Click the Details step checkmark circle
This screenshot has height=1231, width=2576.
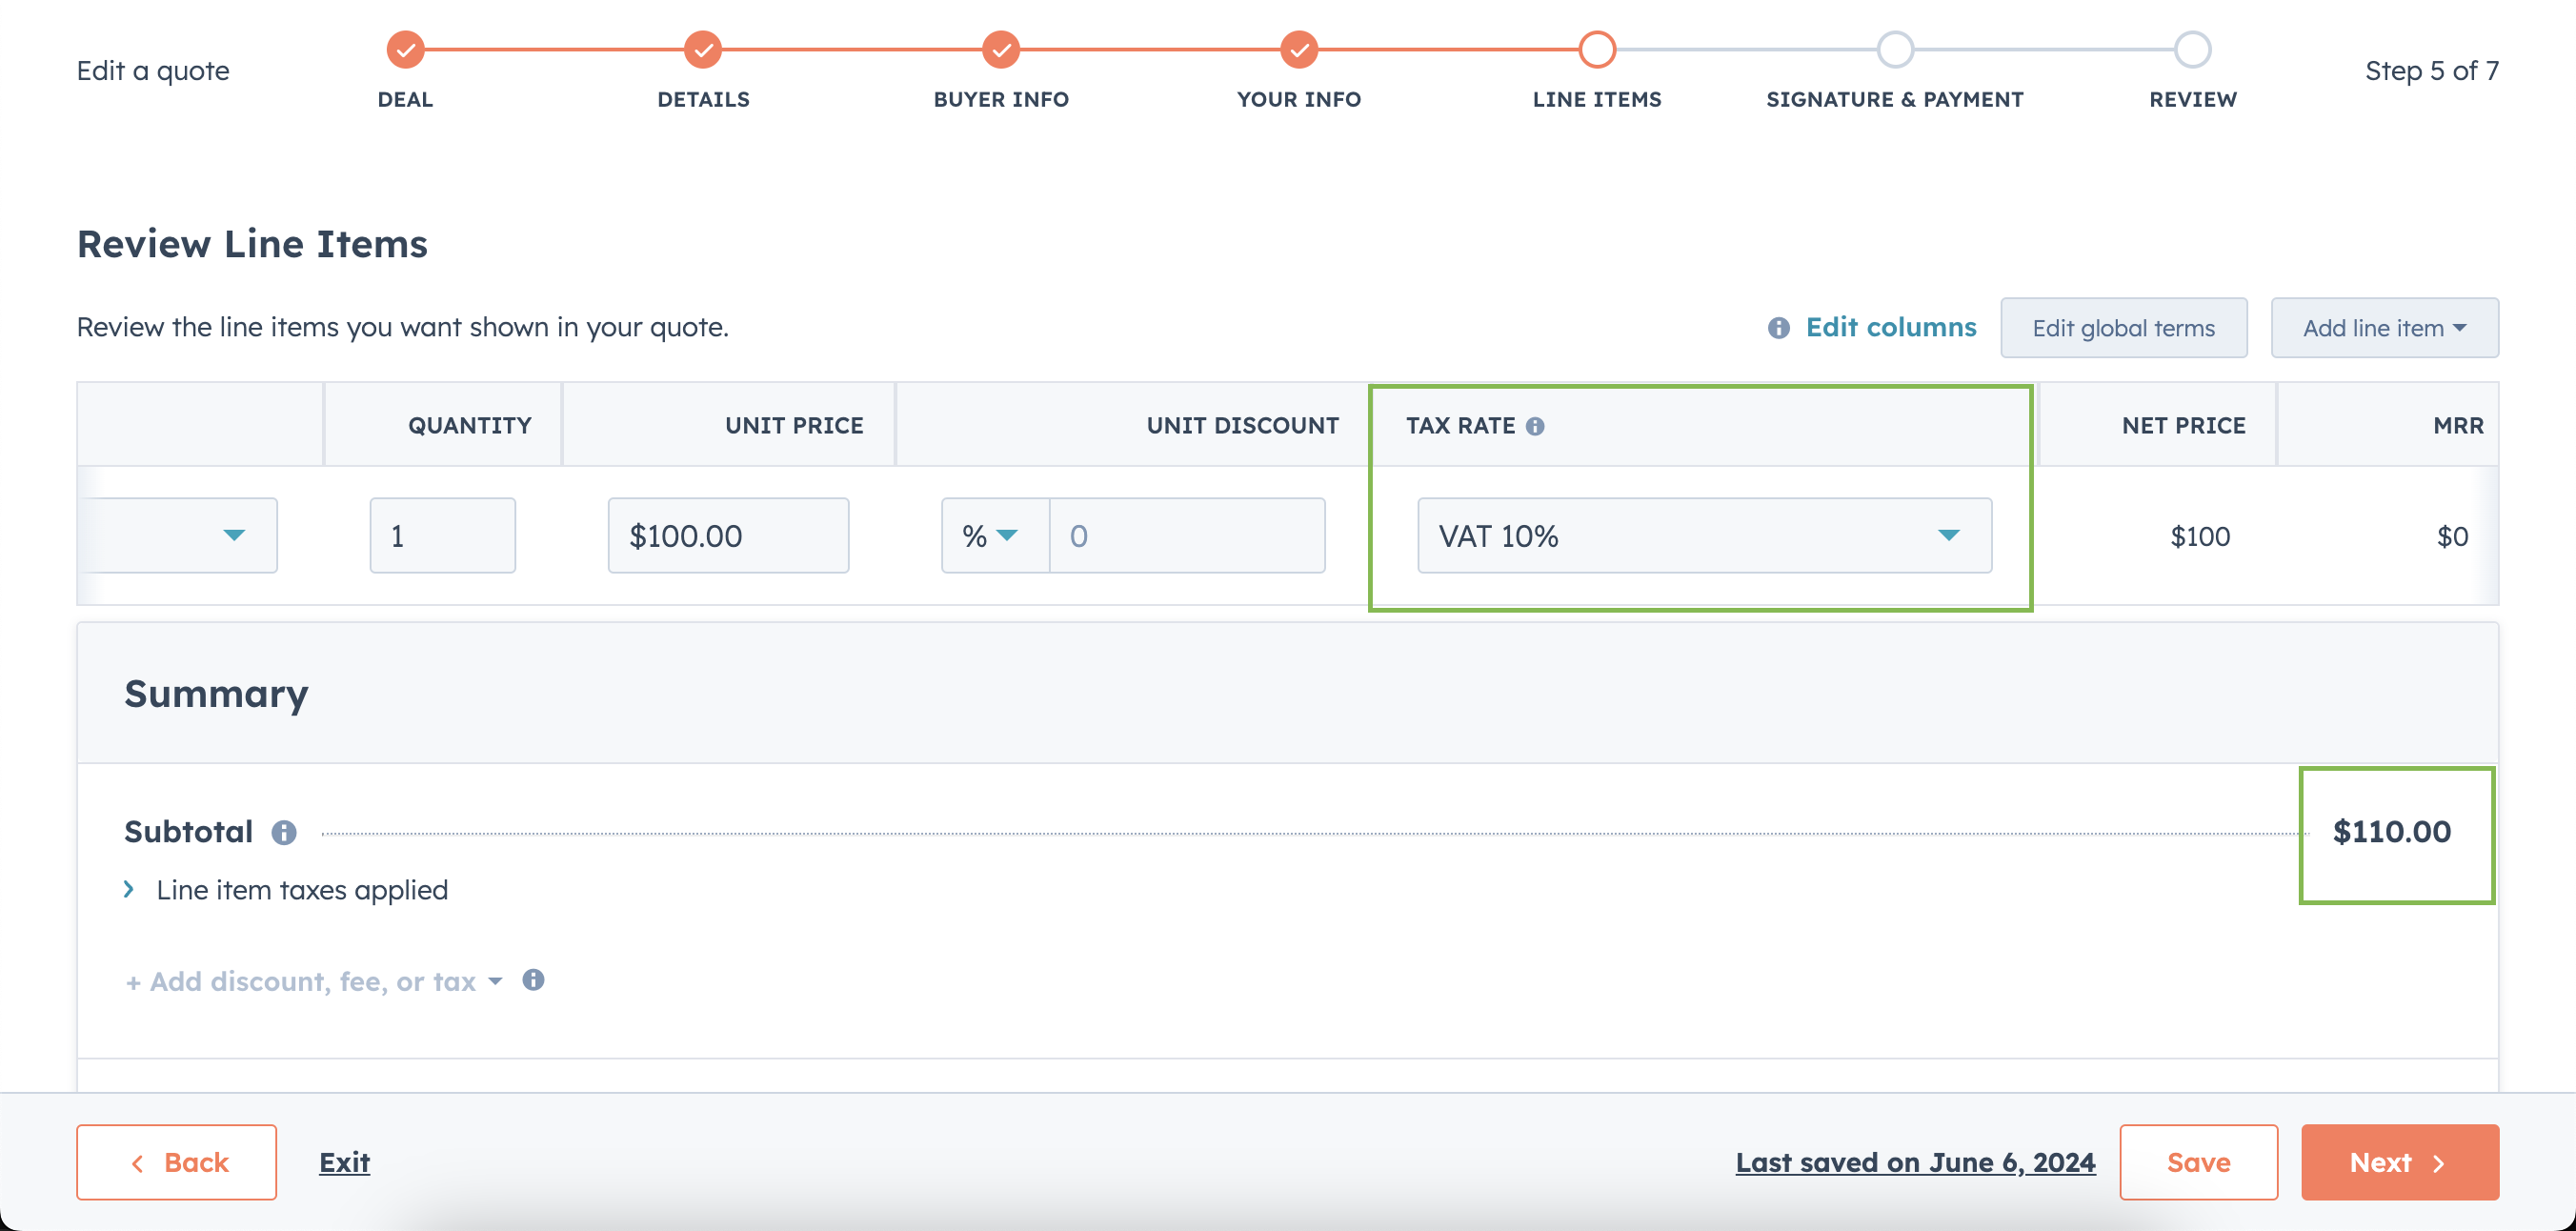click(x=703, y=49)
